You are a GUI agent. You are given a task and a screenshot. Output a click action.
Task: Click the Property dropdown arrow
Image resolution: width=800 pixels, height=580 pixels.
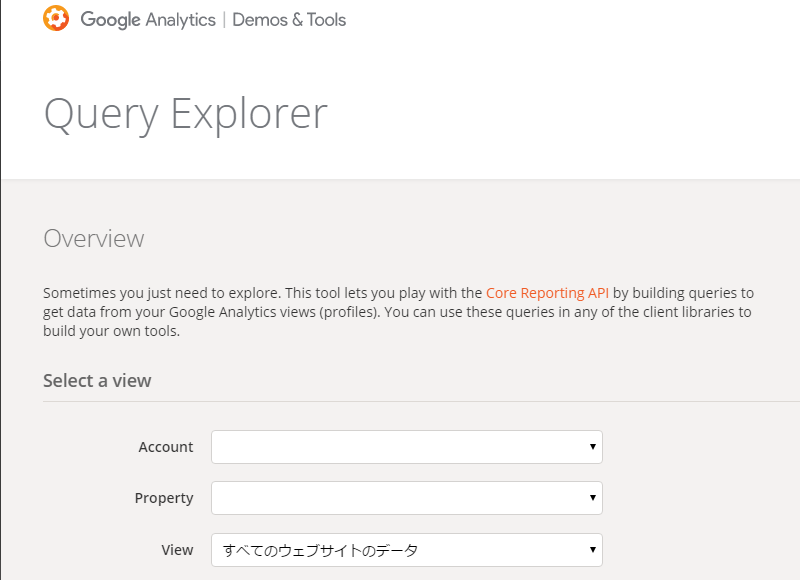pyautogui.click(x=593, y=498)
